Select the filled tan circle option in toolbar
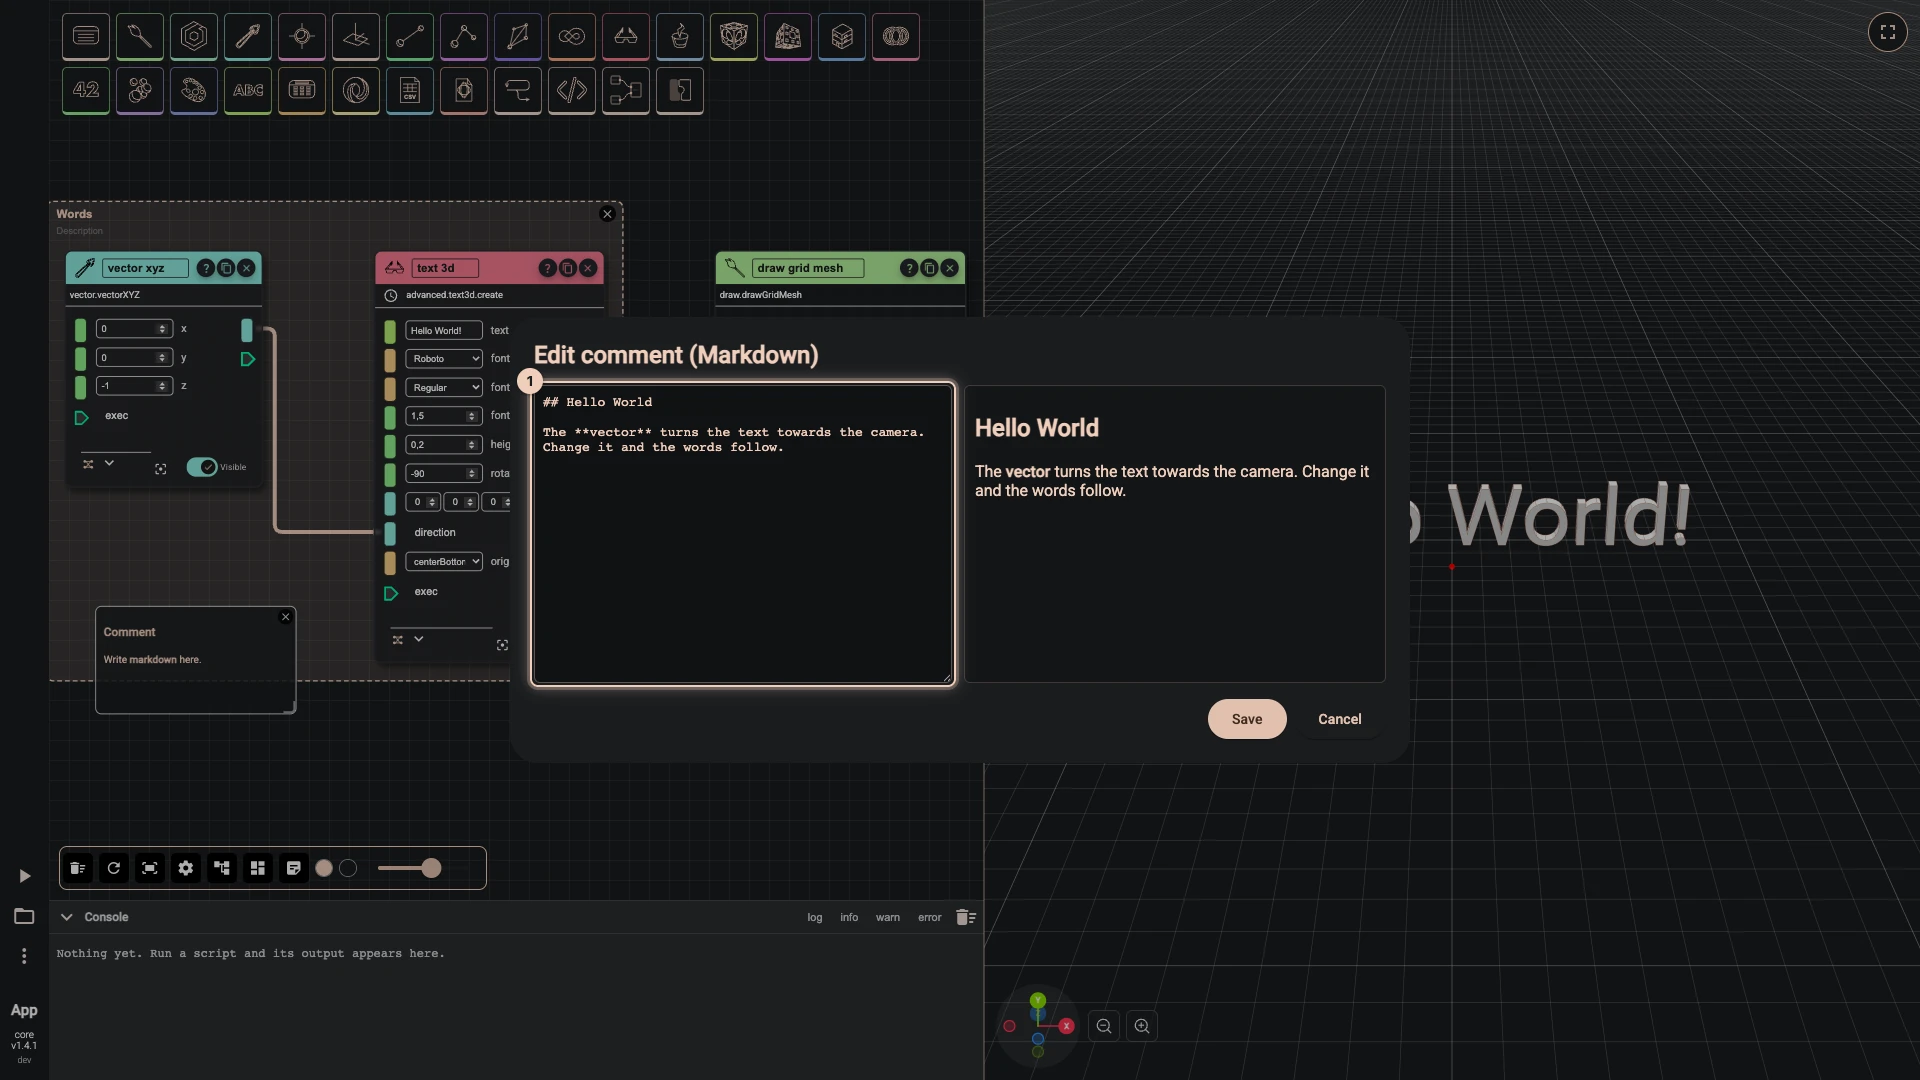1920x1080 pixels. tap(324, 868)
